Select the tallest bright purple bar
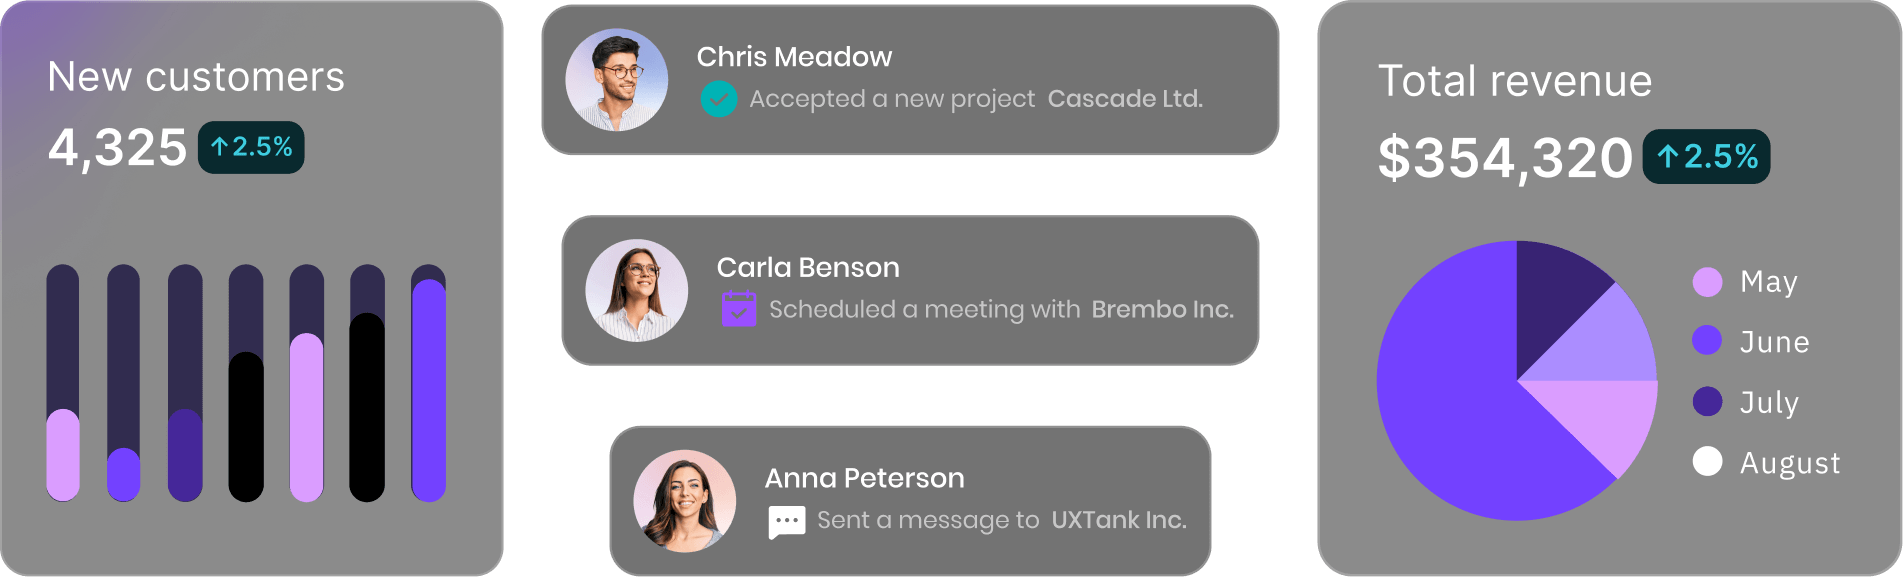 pos(429,390)
